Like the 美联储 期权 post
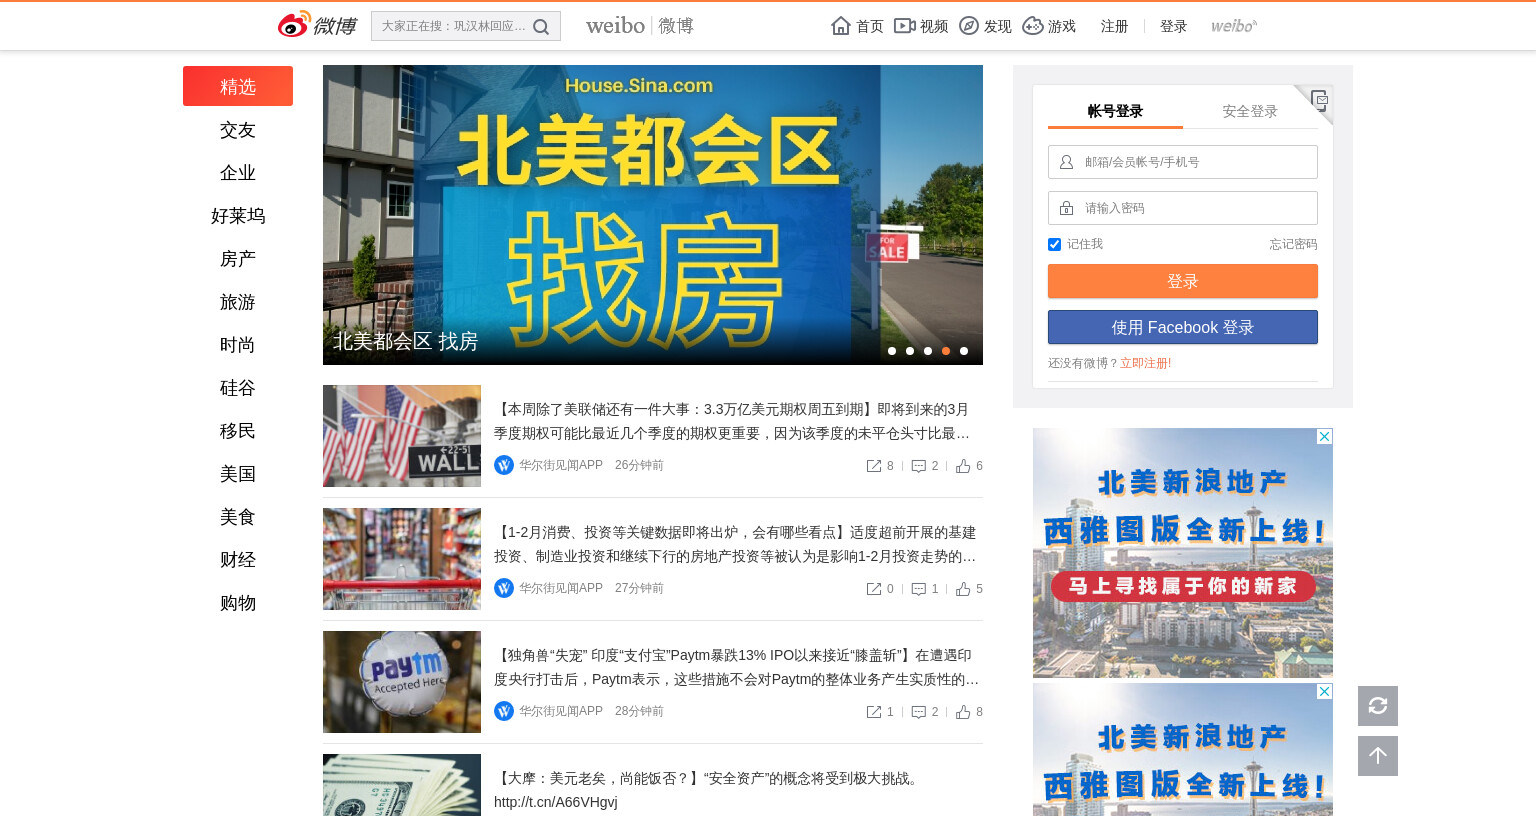Screen dimensions: 1536x816 [963, 466]
